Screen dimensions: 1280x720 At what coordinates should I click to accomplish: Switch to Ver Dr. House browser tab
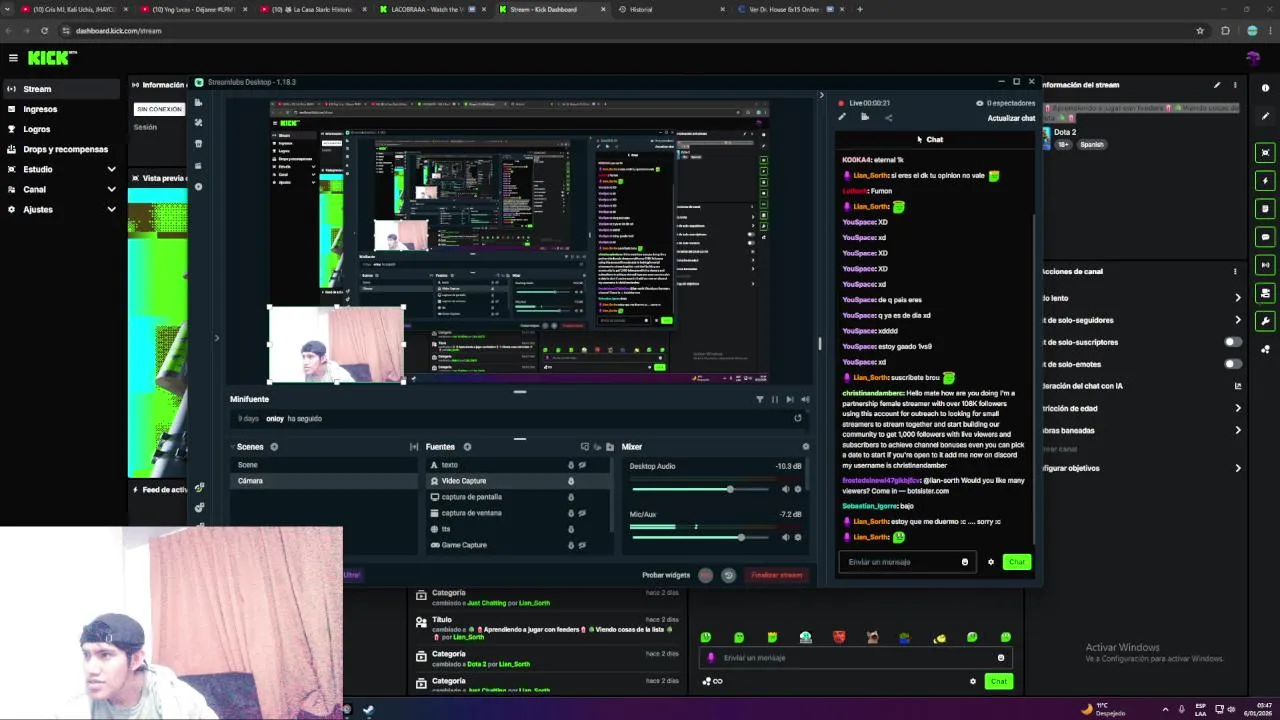pos(790,9)
